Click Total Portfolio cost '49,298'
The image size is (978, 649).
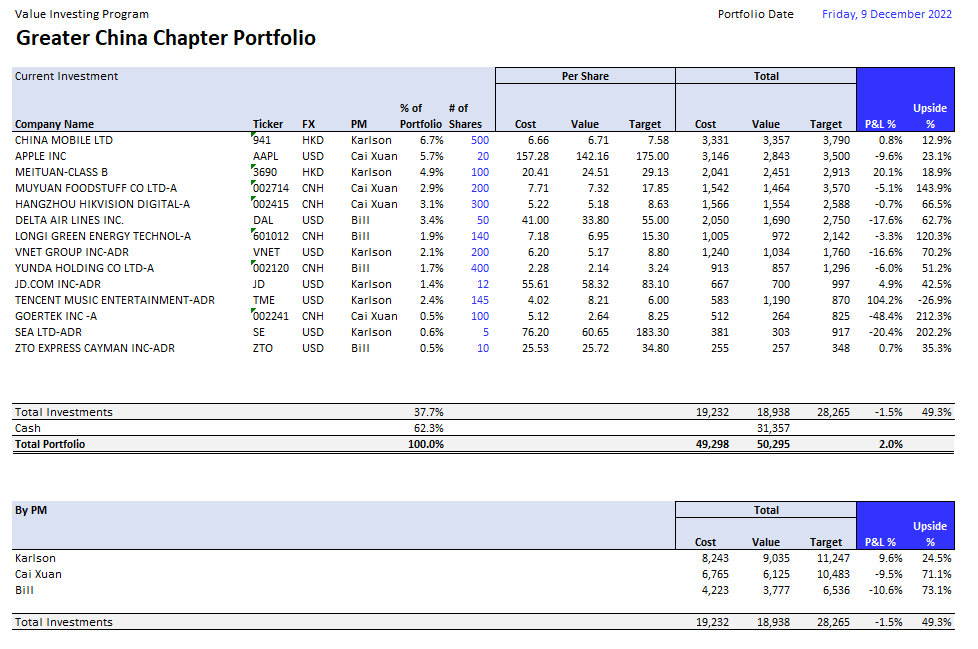[x=712, y=444]
